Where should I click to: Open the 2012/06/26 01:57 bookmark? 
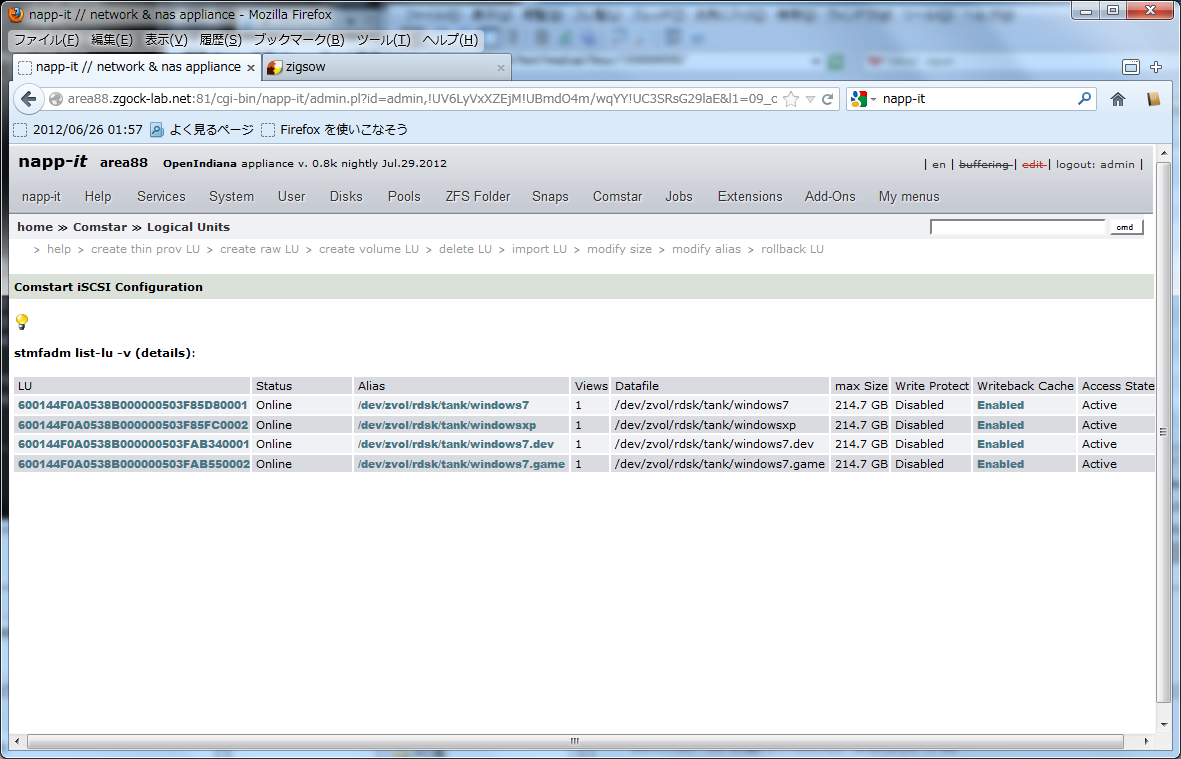click(x=78, y=130)
